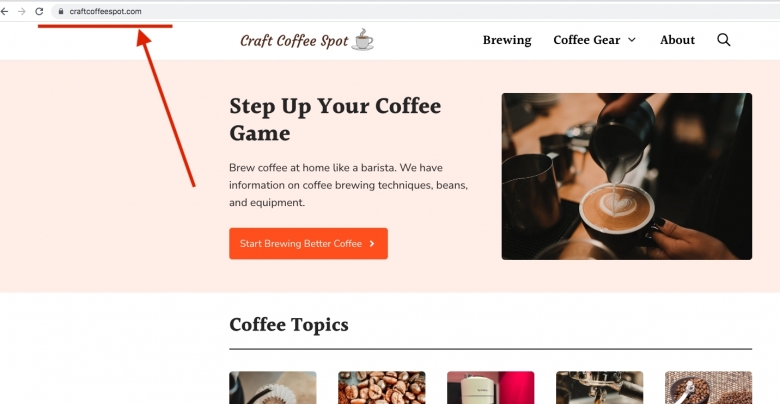This screenshot has height=404, width=780.
Task: Click the browser forward arrow
Action: click(21, 11)
